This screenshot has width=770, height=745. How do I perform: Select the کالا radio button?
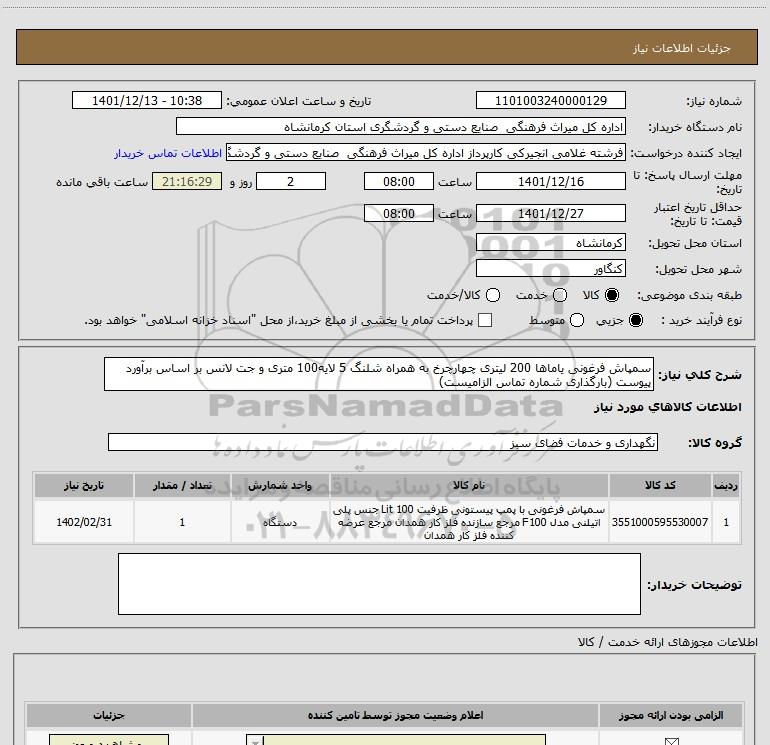tap(612, 295)
